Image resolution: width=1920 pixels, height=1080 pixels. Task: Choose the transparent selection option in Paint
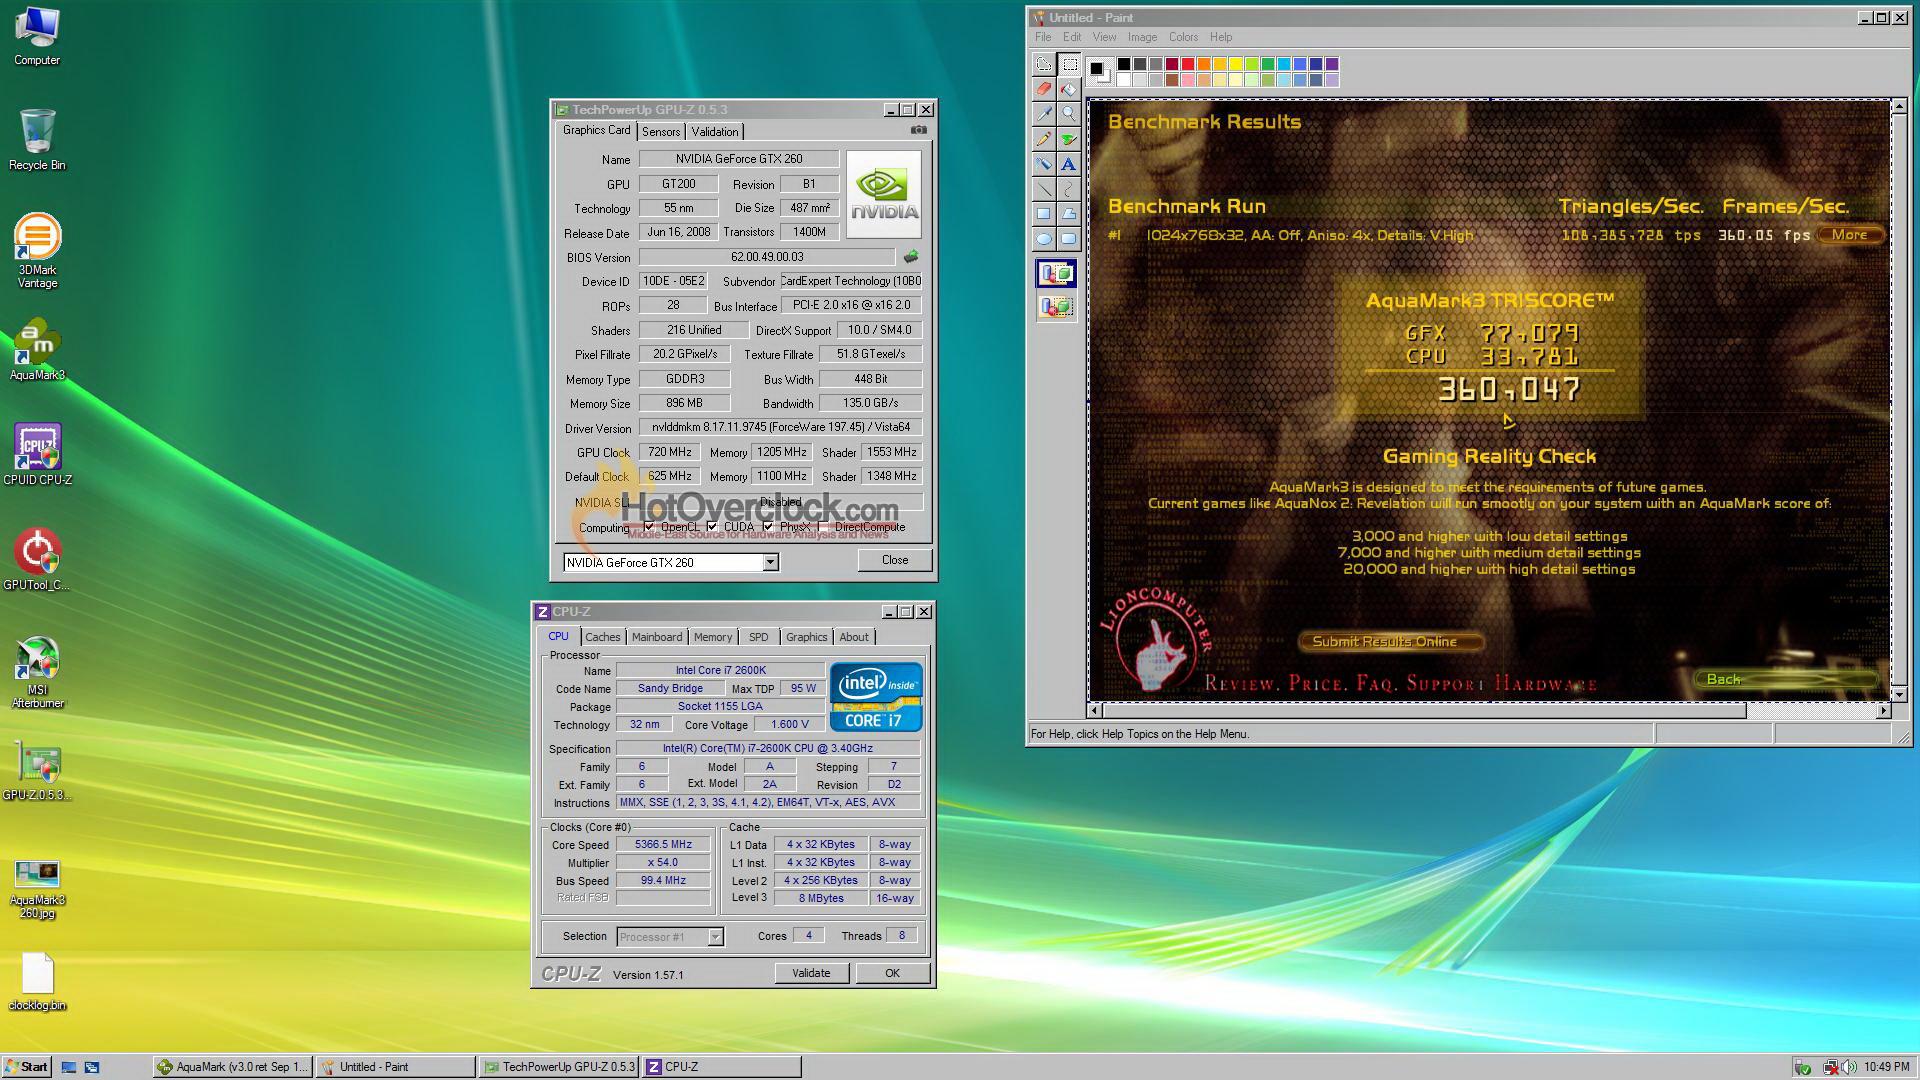(1056, 306)
